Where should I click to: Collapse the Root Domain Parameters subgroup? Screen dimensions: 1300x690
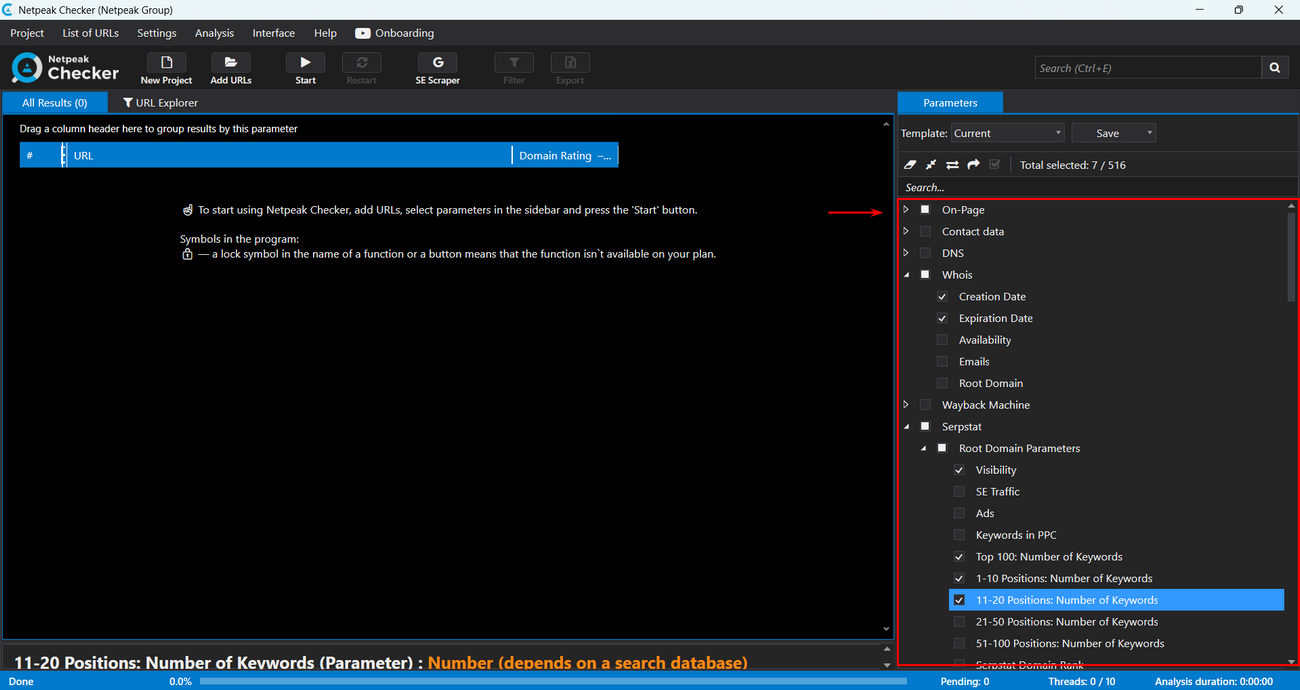coord(923,448)
